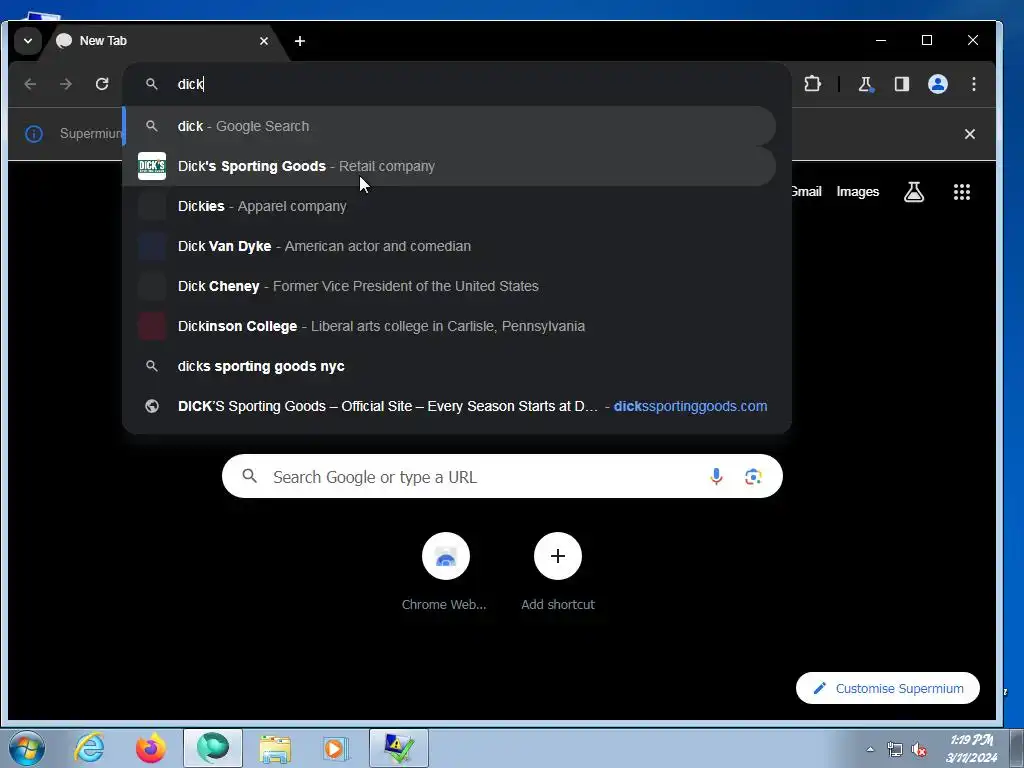Screen dimensions: 1024x768
Task: Open the three-dot browser menu
Action: [x=974, y=84]
